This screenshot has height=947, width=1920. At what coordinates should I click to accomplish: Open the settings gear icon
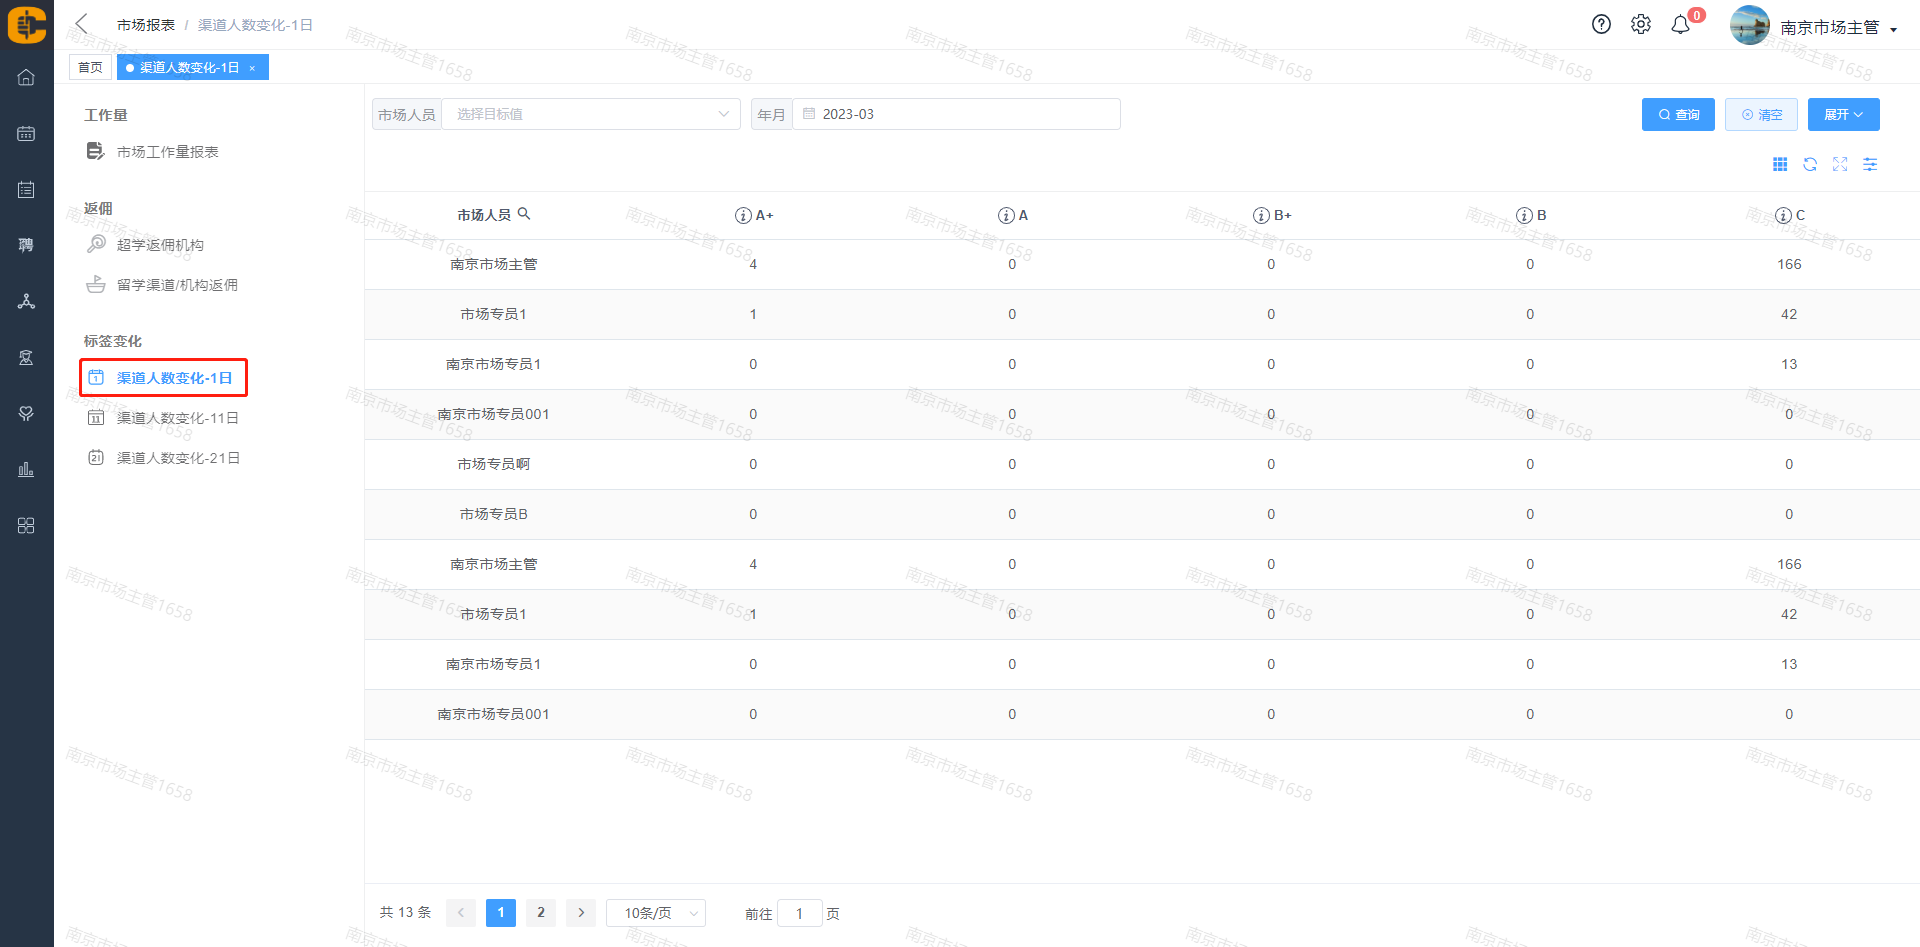pos(1641,25)
